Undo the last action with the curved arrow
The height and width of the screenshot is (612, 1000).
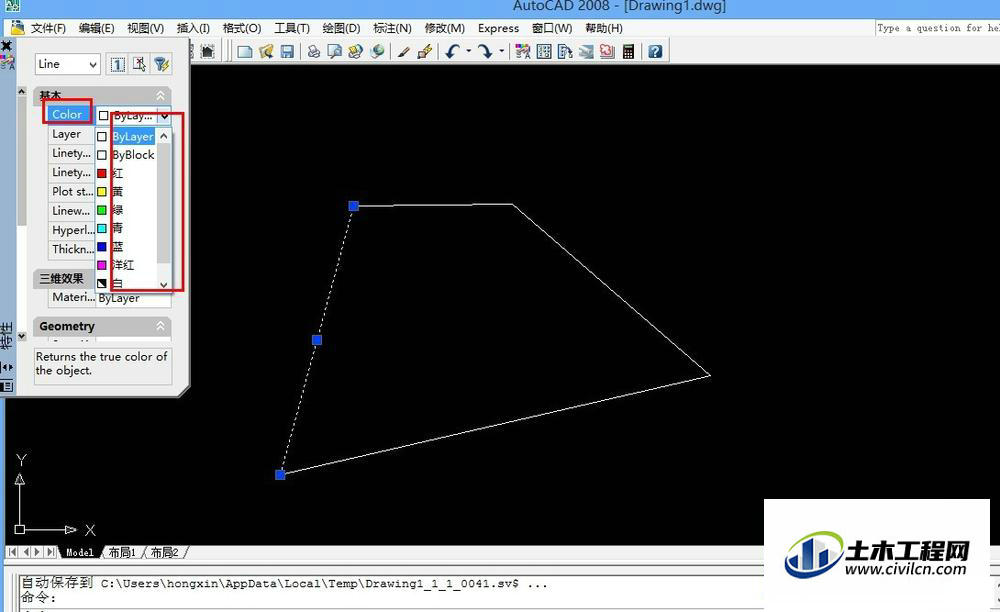452,52
